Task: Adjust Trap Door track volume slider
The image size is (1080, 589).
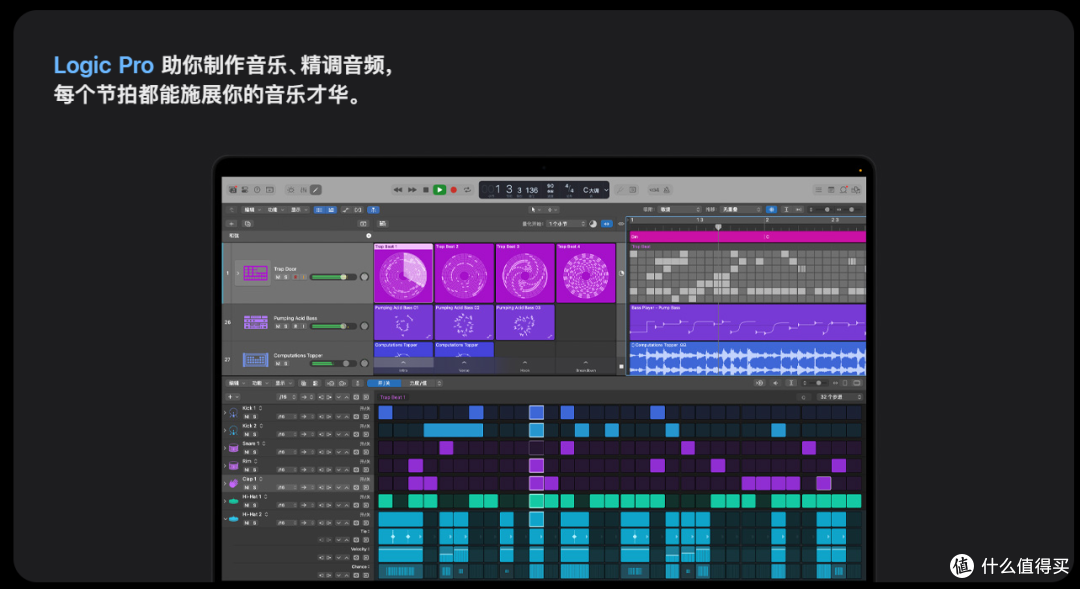Action: 333,277
